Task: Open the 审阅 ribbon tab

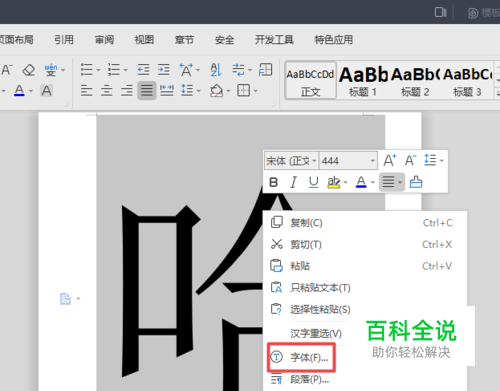Action: point(104,40)
